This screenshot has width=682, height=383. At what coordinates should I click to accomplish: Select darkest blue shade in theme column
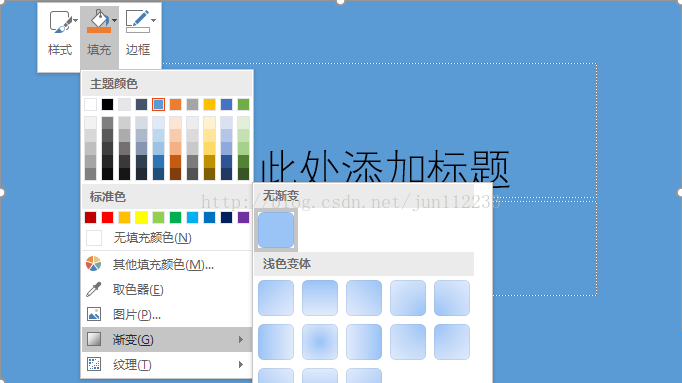pyautogui.click(x=158, y=174)
